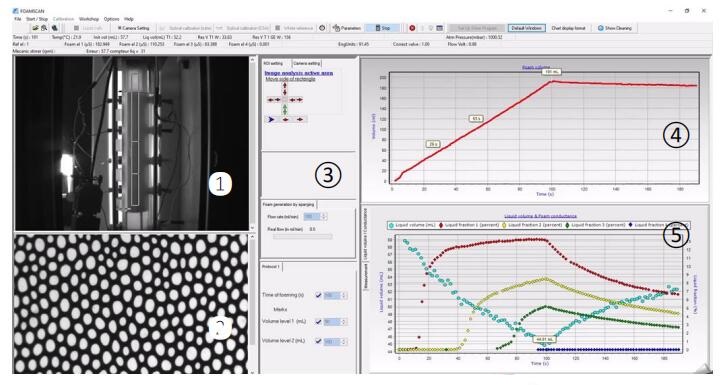Viewport: 725px width, 385px height.
Task: Click the Default Windows button
Action: point(527,28)
